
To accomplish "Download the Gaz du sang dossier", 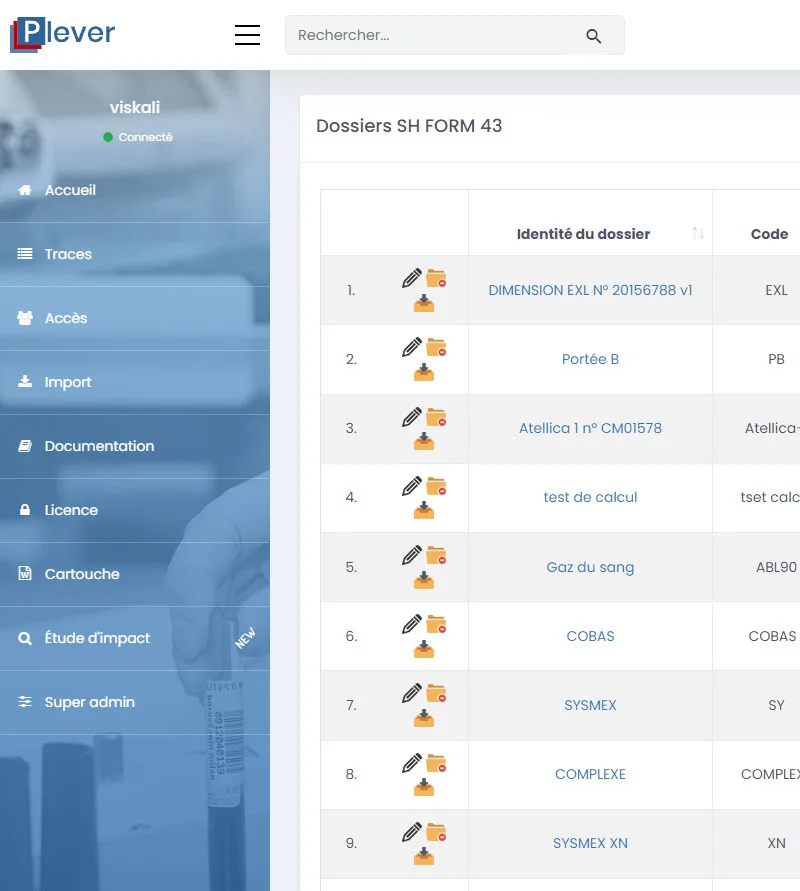I will (424, 580).
